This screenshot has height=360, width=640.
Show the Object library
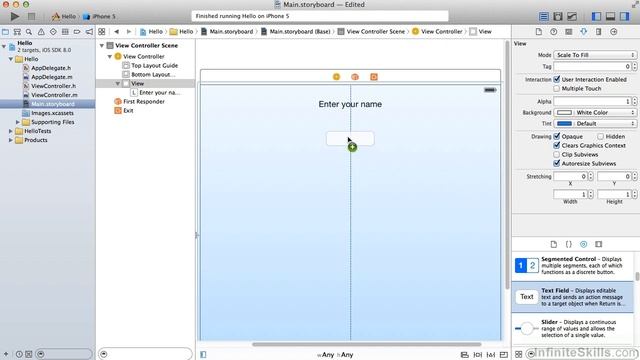click(x=584, y=244)
